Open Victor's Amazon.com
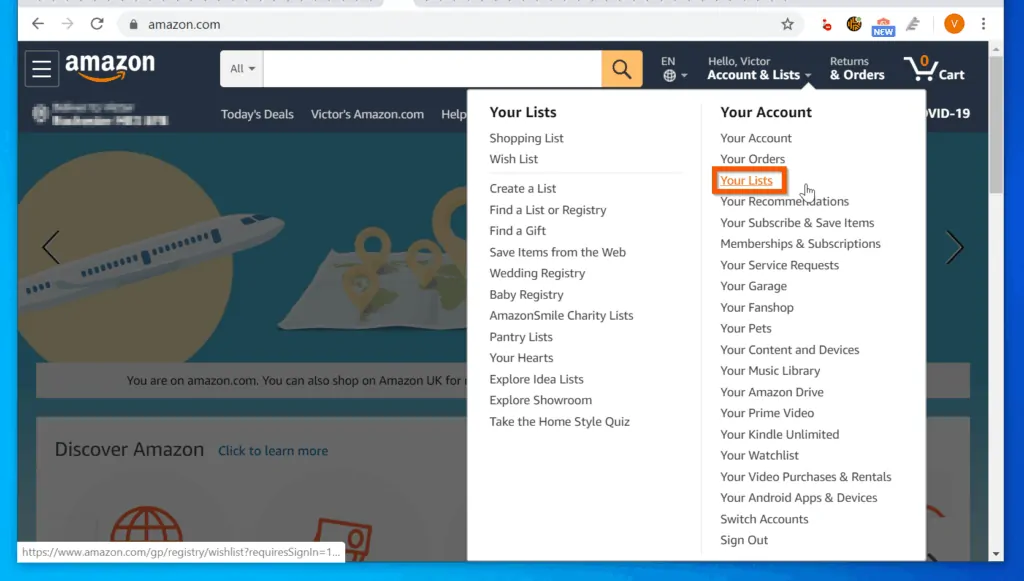The image size is (1024, 581). pos(367,114)
